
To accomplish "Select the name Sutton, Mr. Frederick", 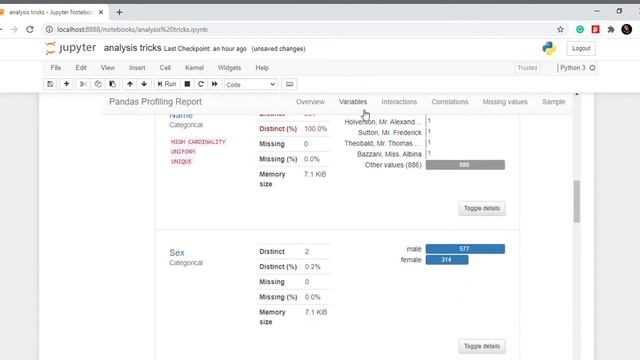I will pyautogui.click(x=389, y=133).
